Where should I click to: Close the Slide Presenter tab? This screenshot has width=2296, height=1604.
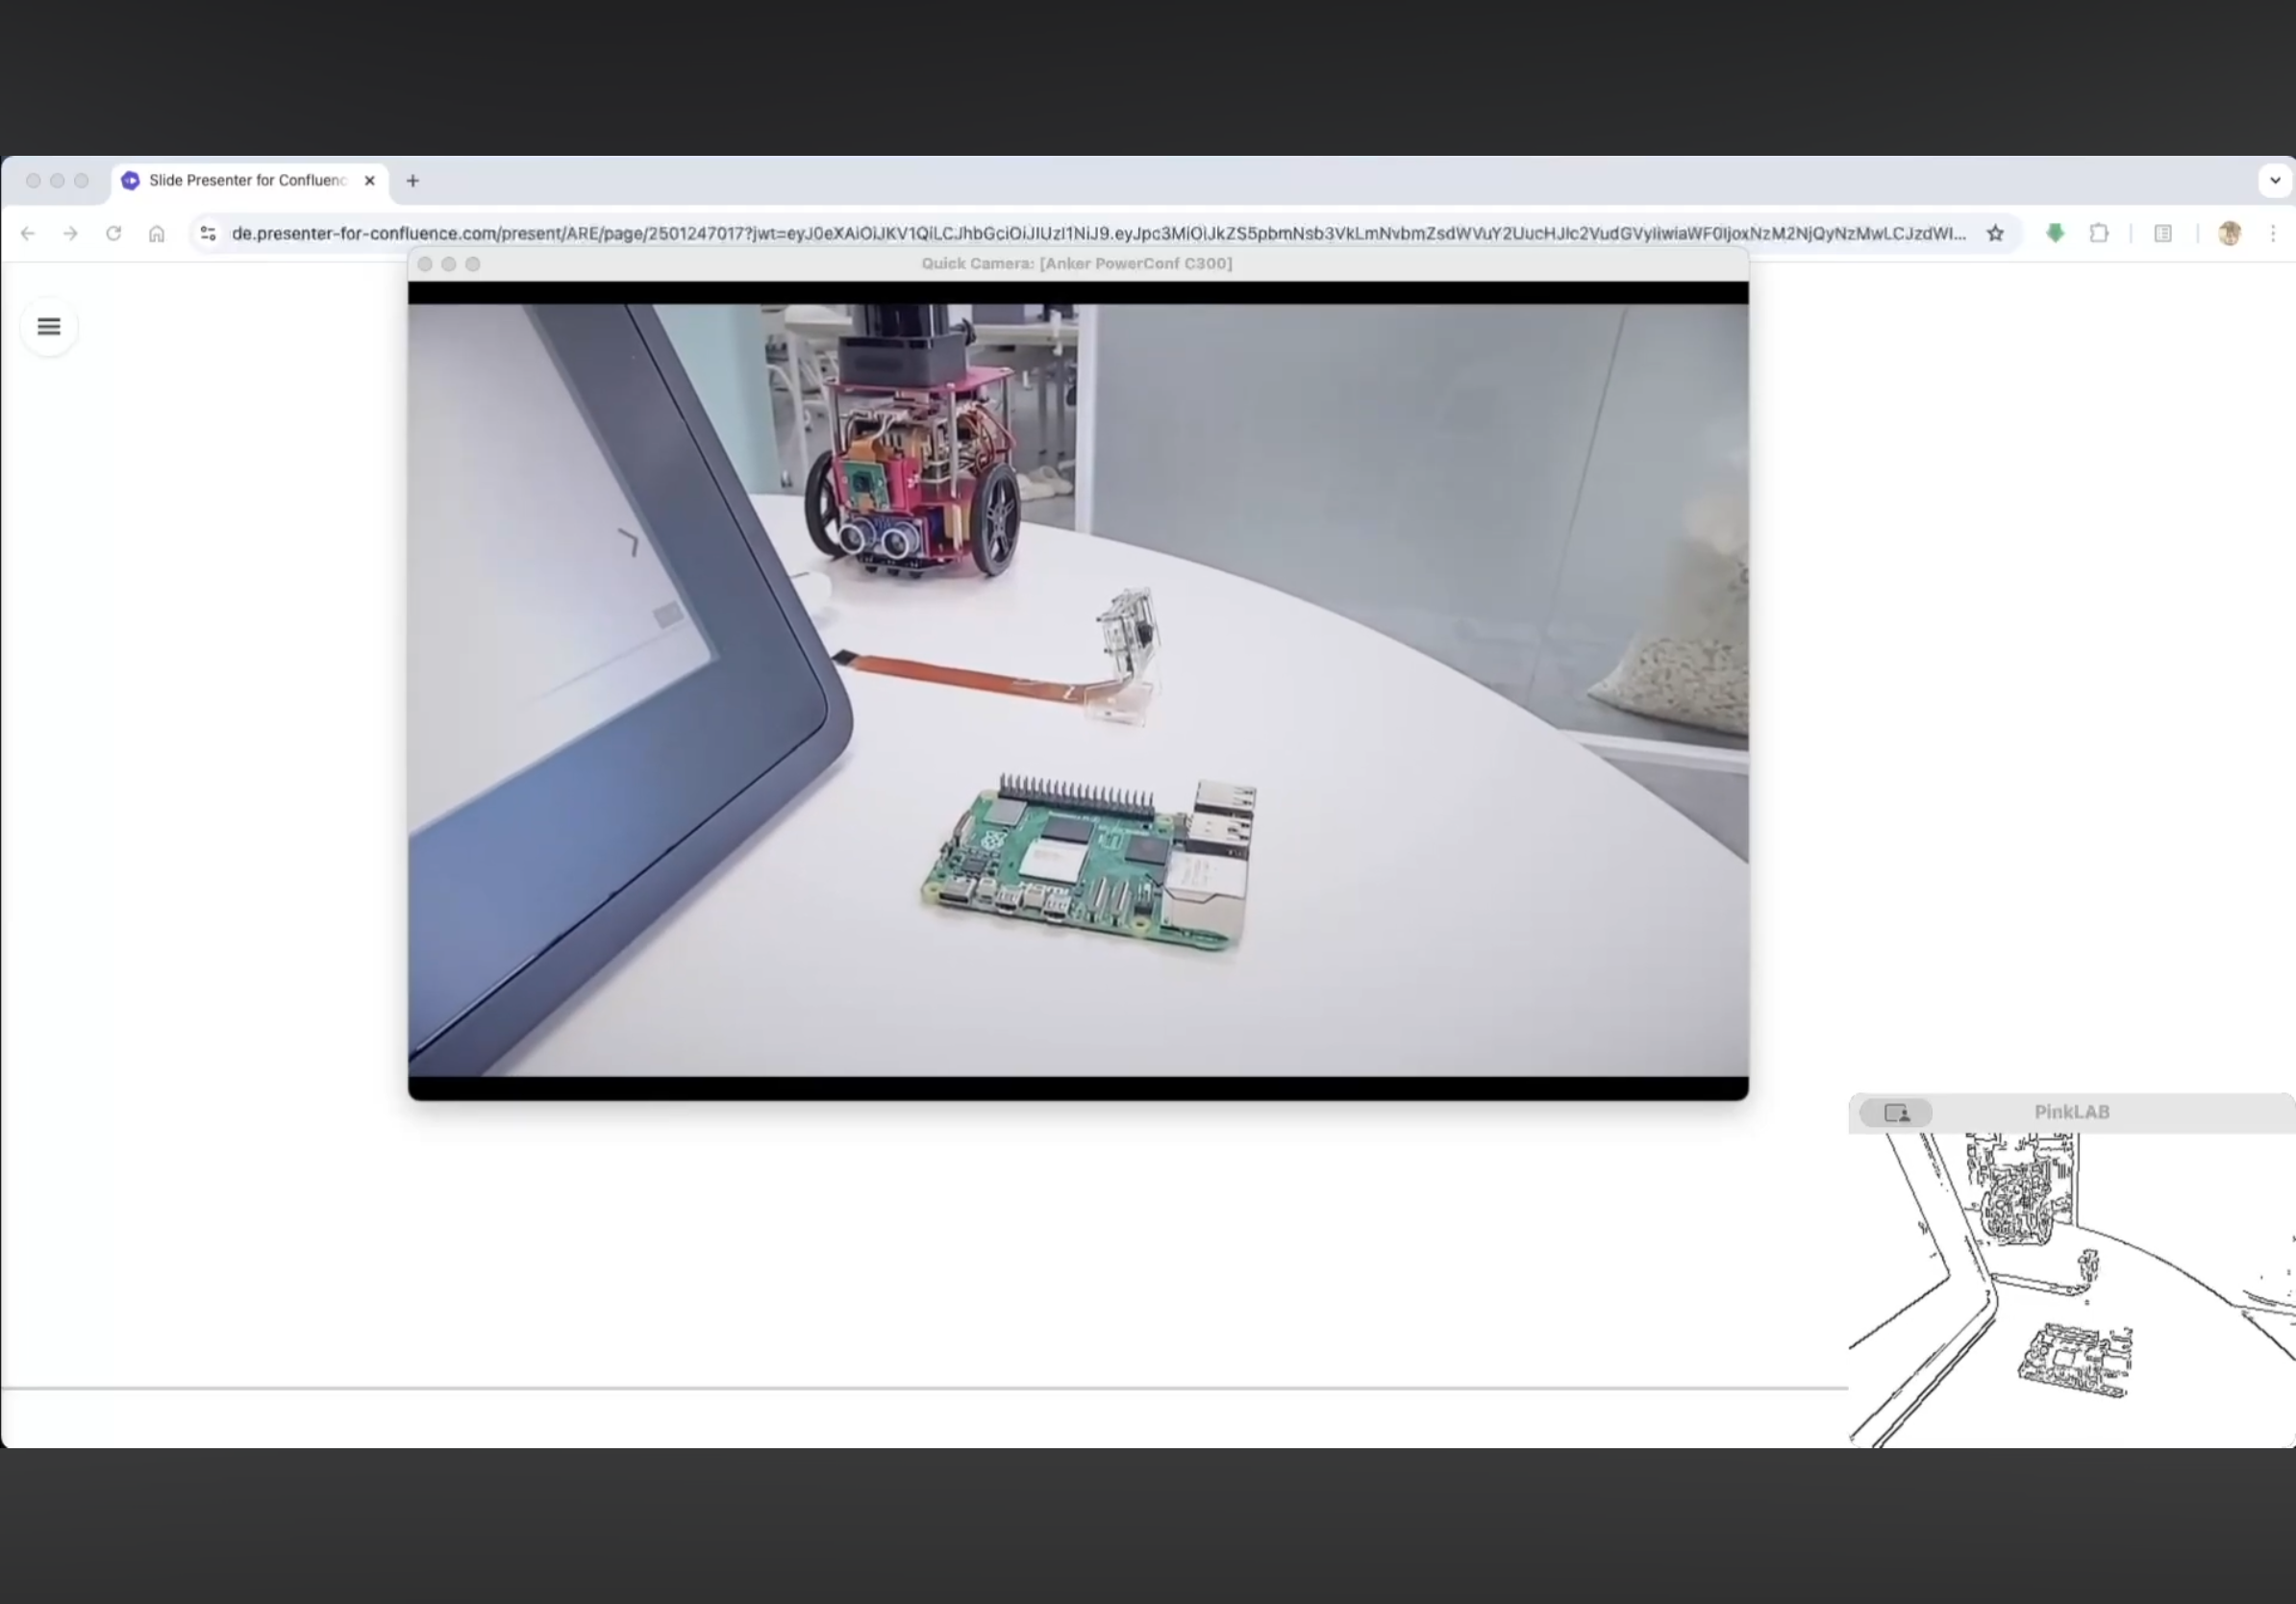[370, 181]
